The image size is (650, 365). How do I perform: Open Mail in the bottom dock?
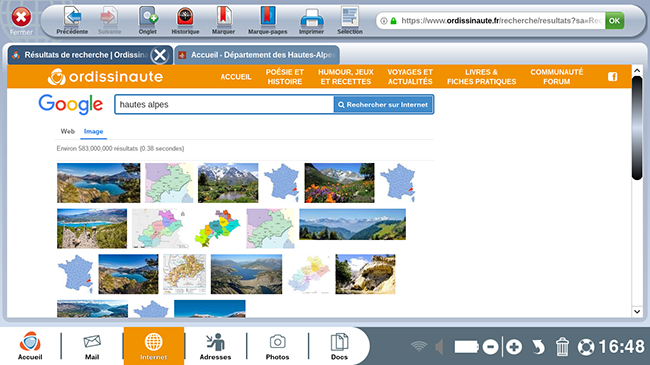click(x=92, y=346)
